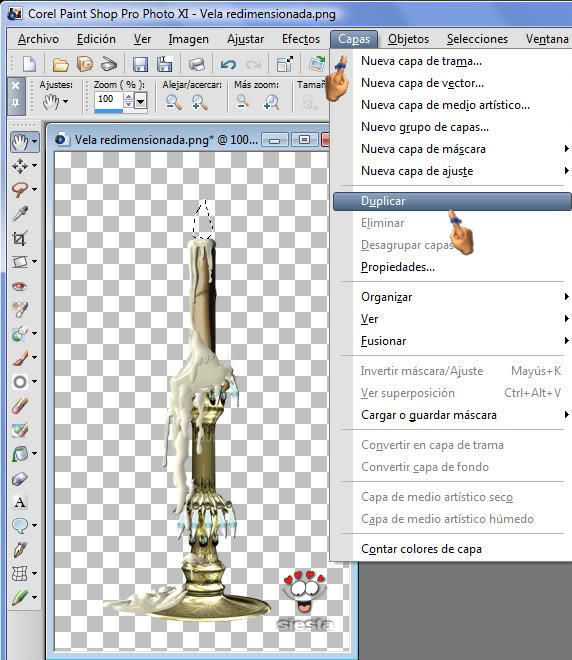Select the Pen tool

tap(20, 550)
